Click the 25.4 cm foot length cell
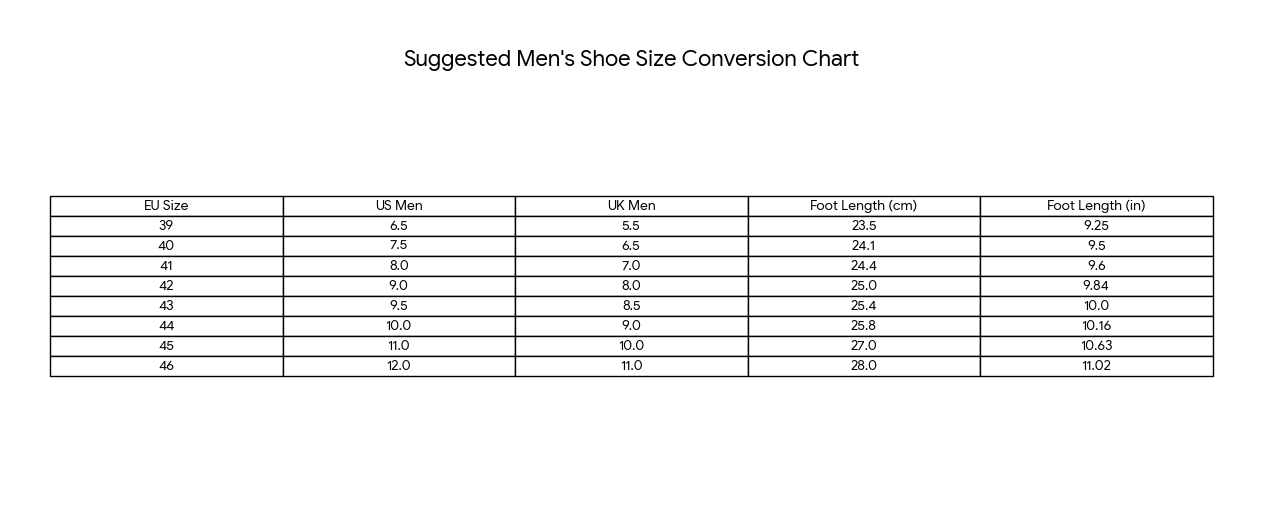 (x=863, y=306)
